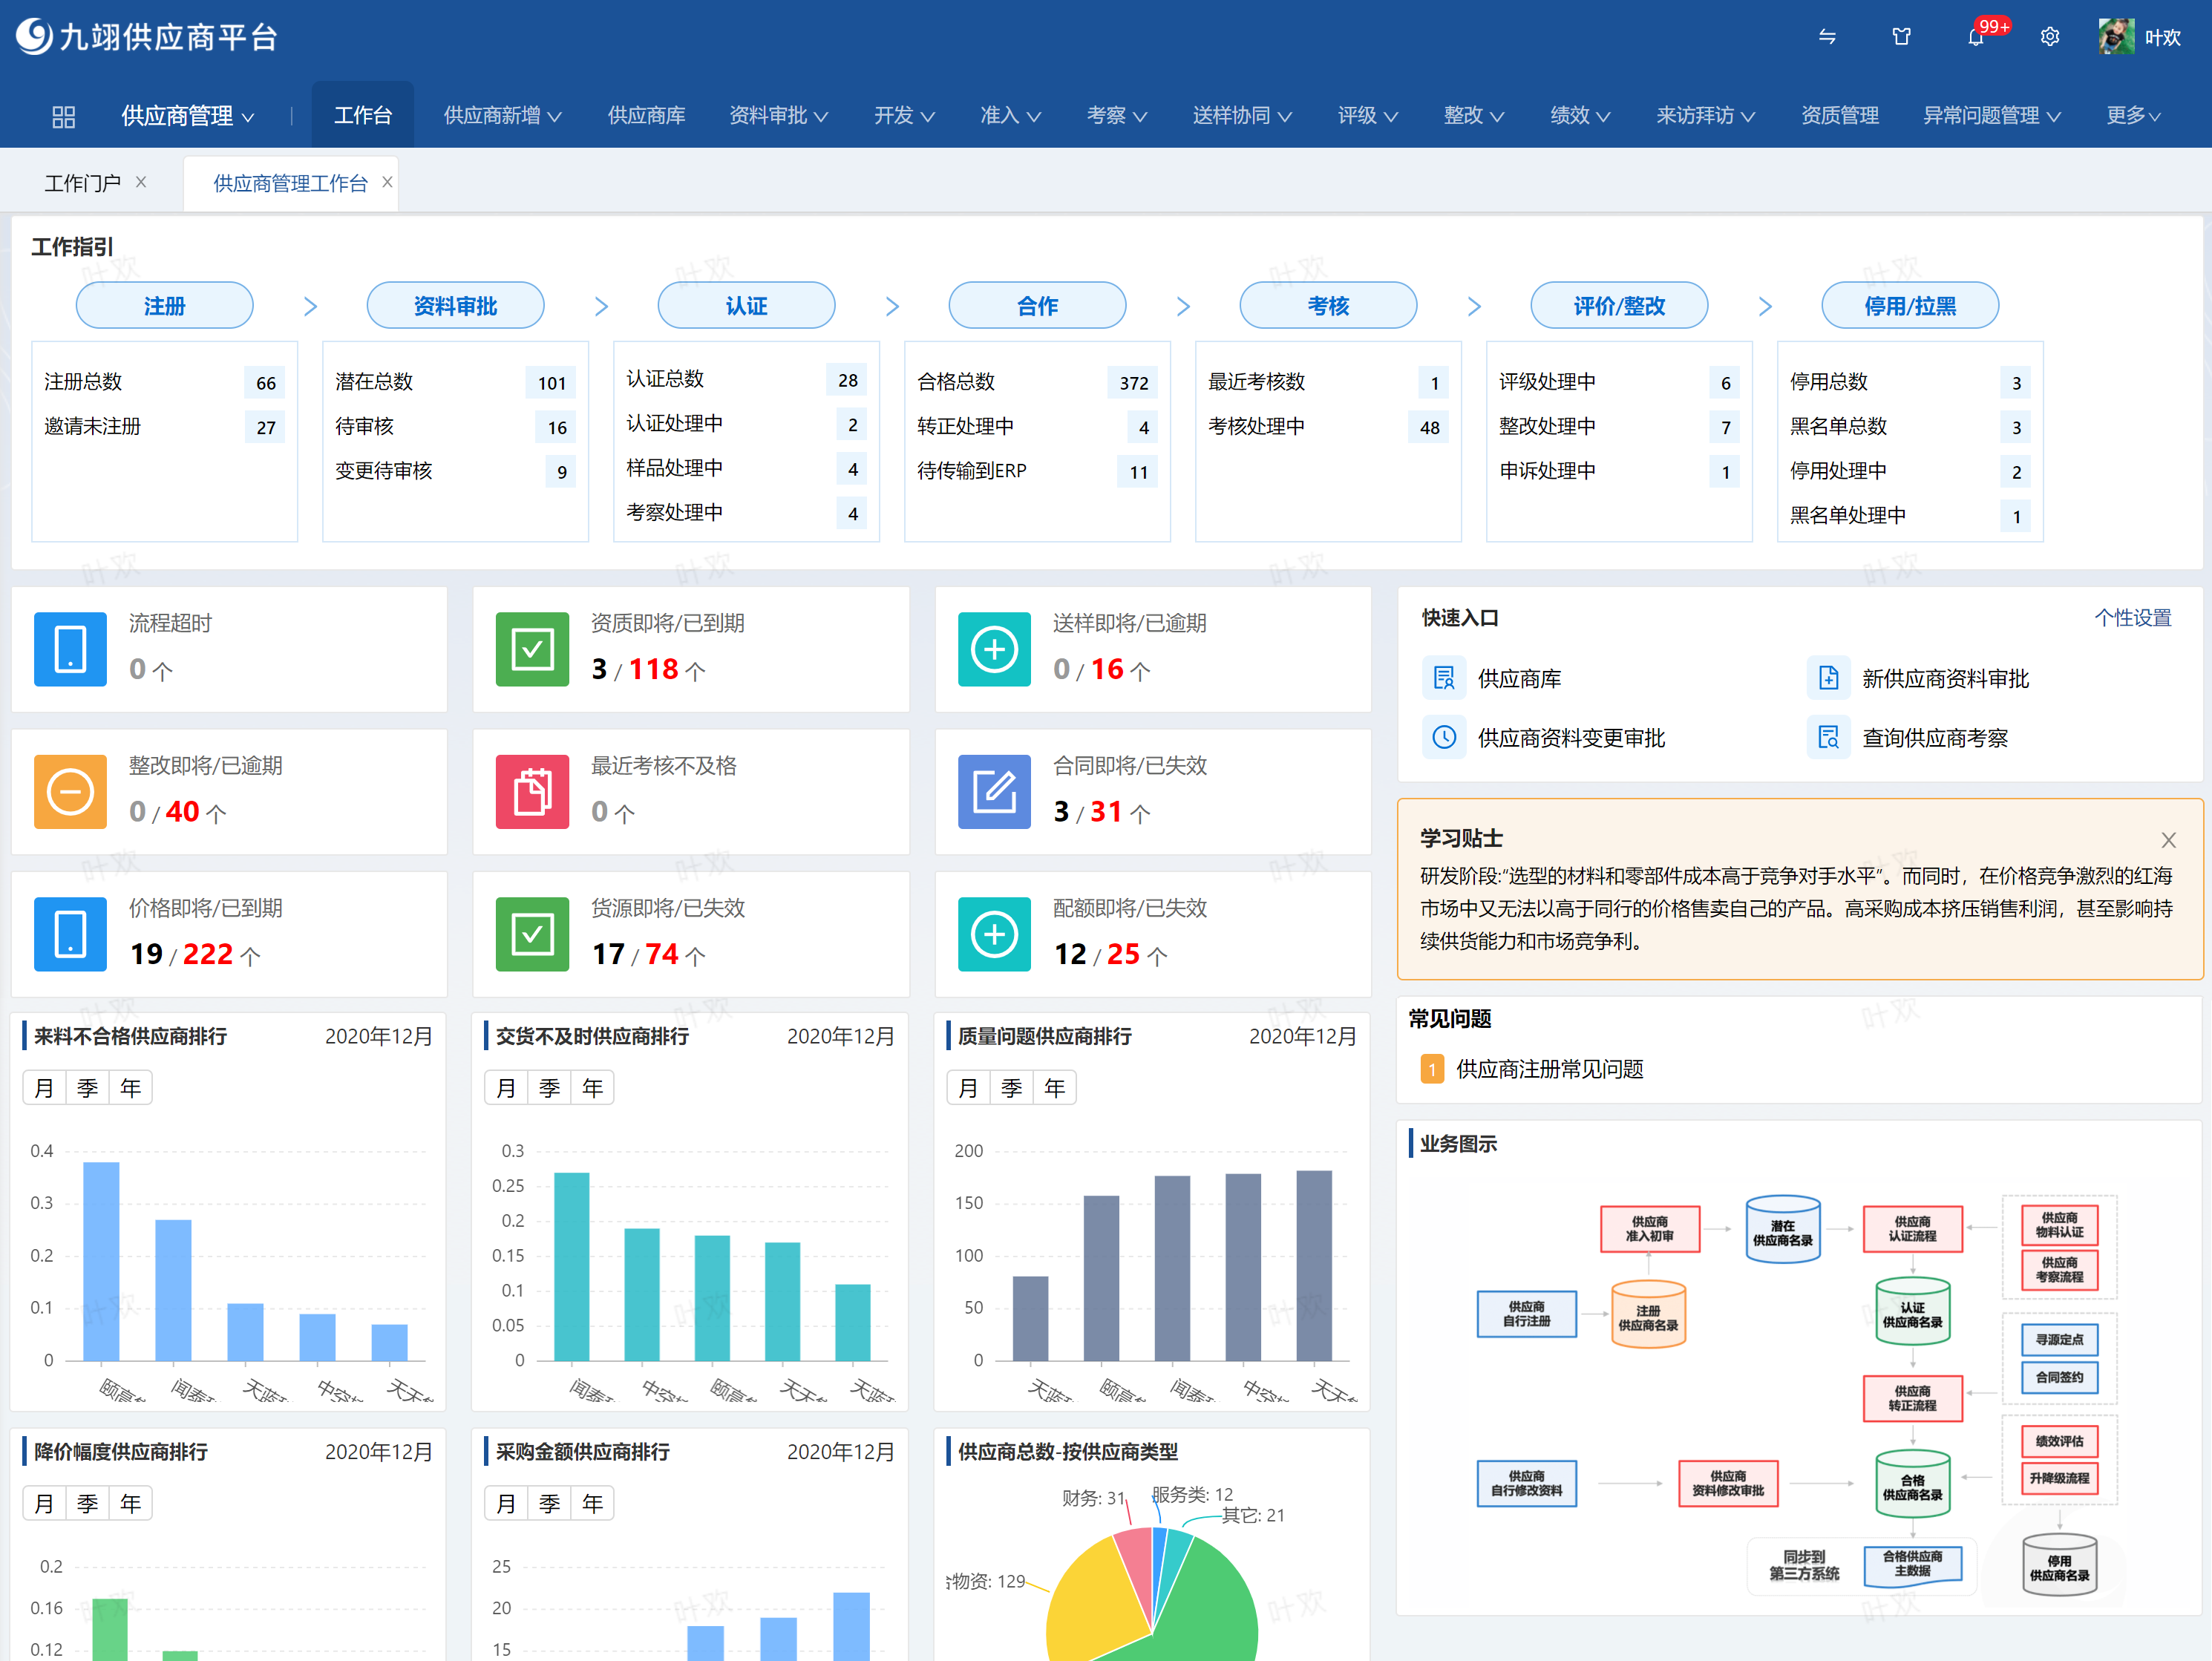Viewport: 2212px width, 1661px height.
Task: Click the 流程超时 blue card icon
Action: click(x=70, y=649)
